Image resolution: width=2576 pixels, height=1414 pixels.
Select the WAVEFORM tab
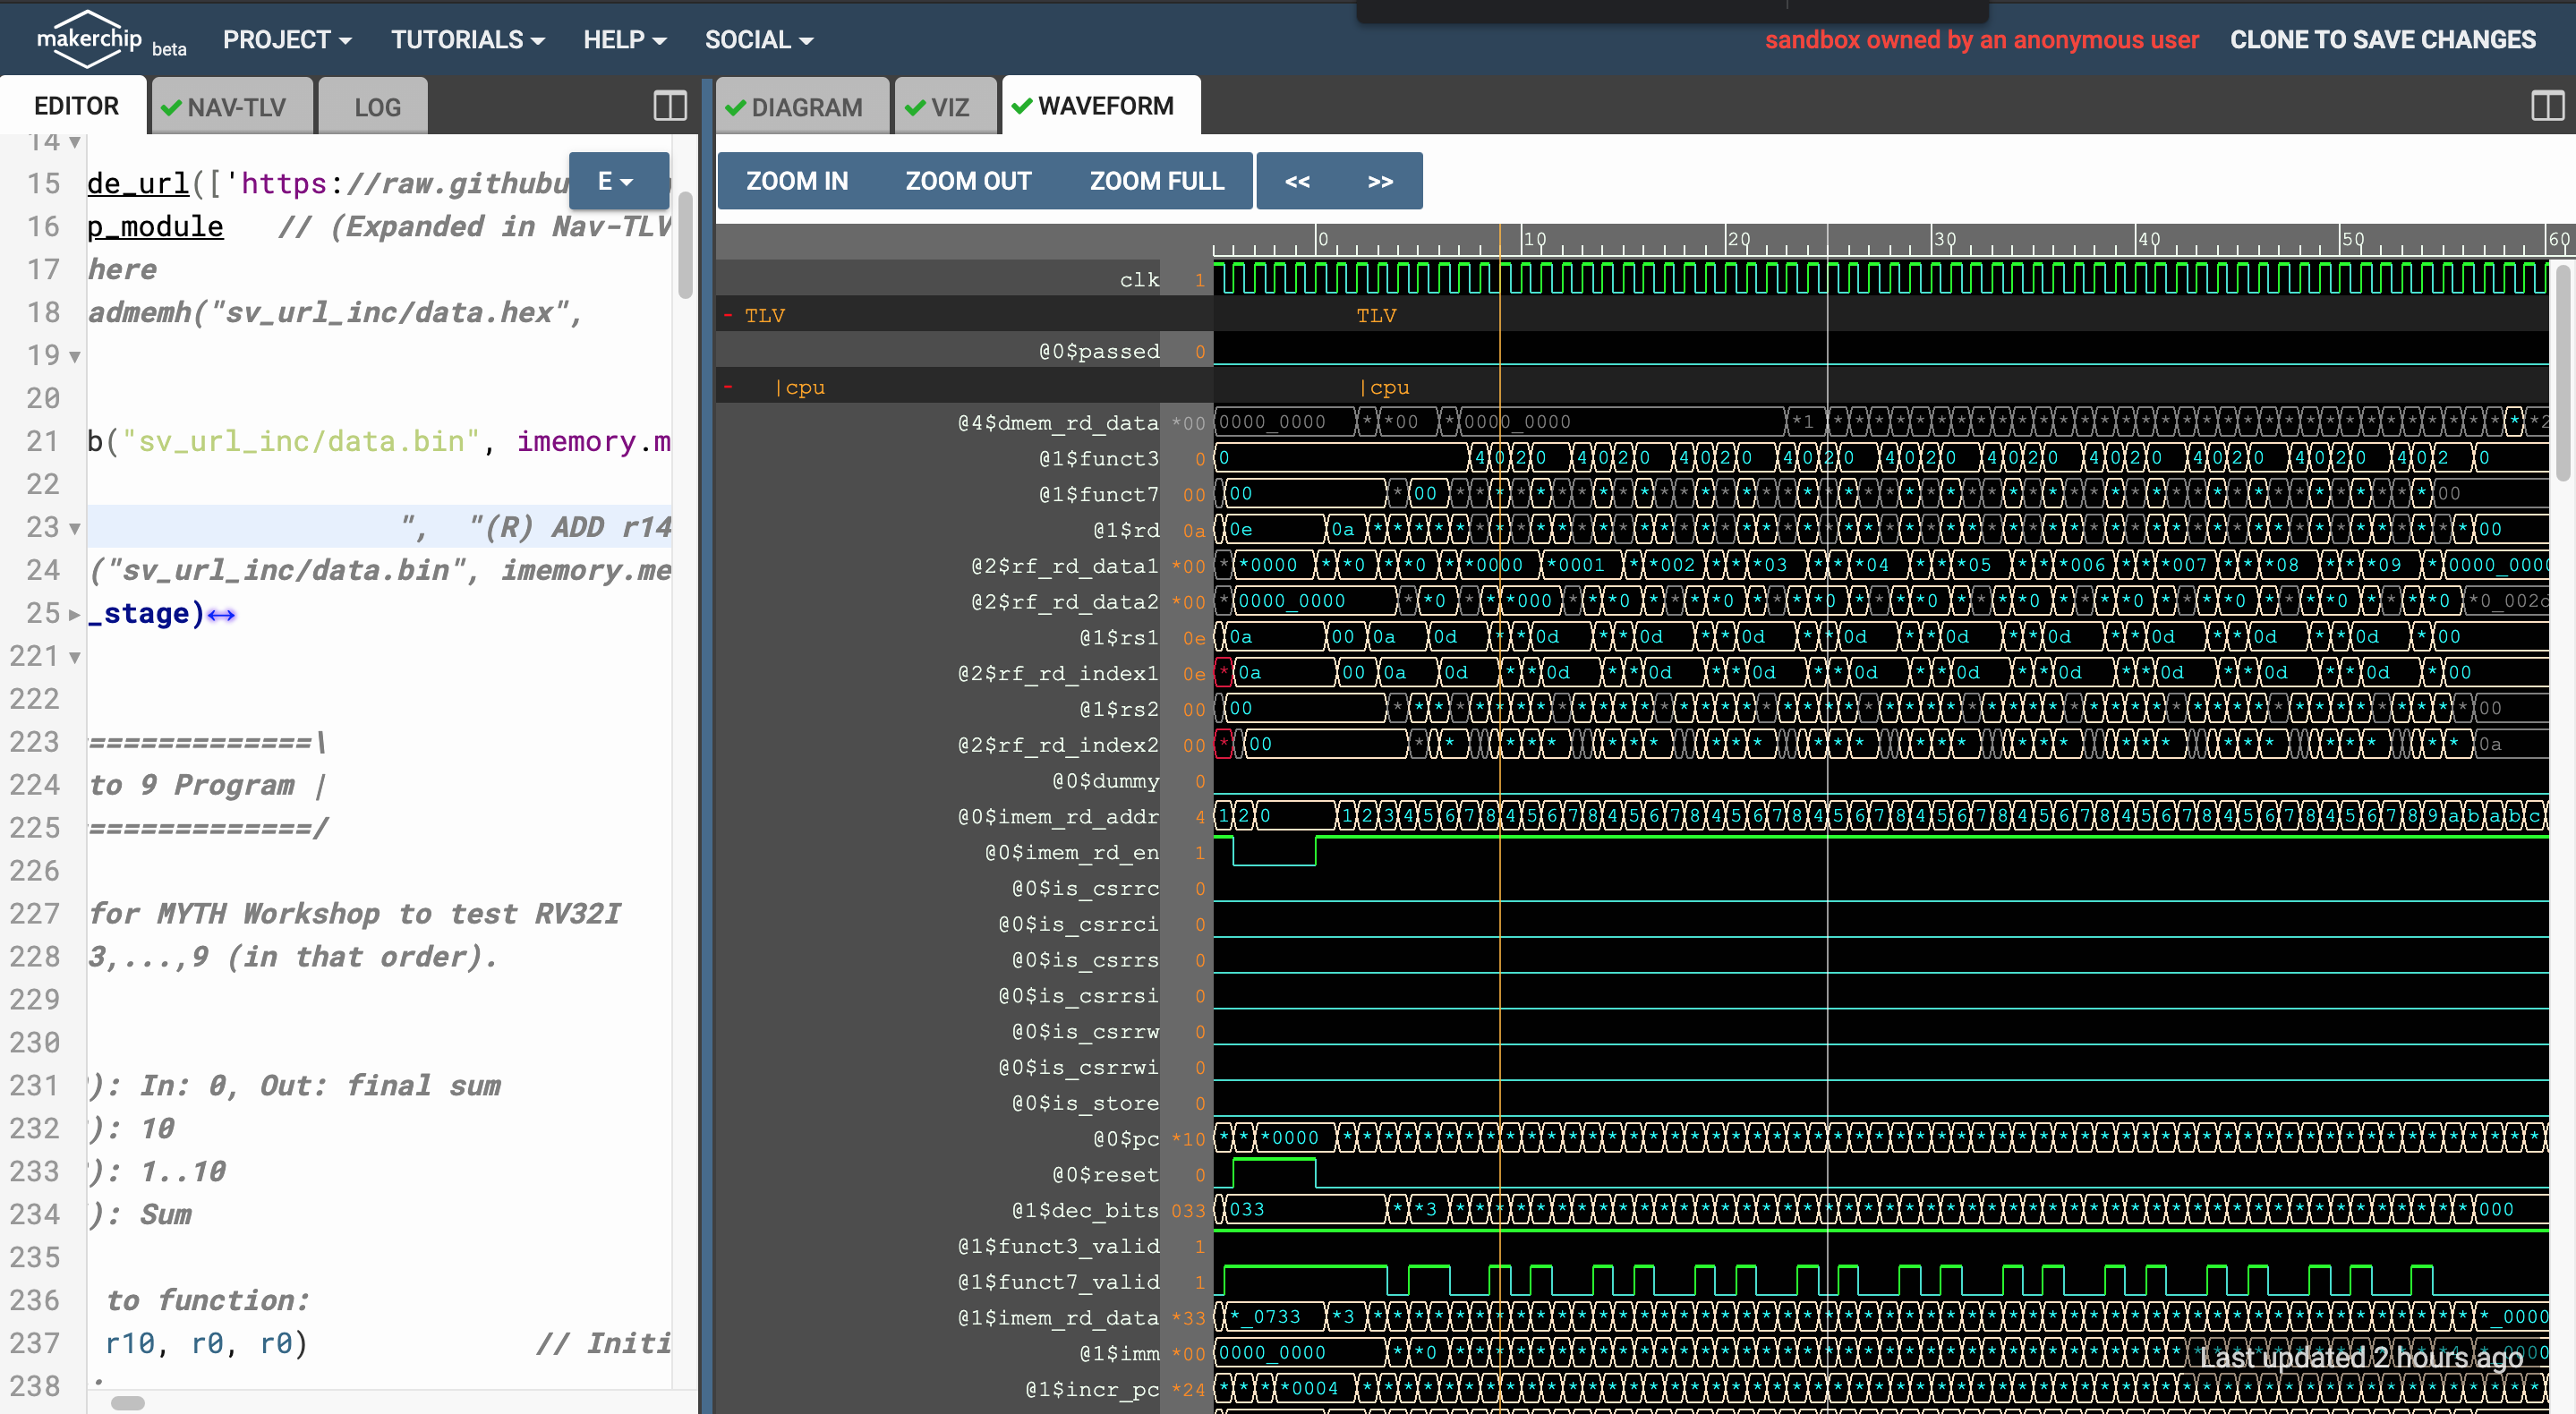pyautogui.click(x=1101, y=106)
